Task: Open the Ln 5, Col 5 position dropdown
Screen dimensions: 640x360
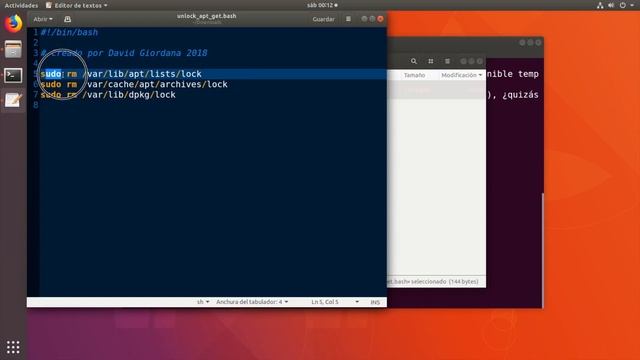Action: (335, 302)
